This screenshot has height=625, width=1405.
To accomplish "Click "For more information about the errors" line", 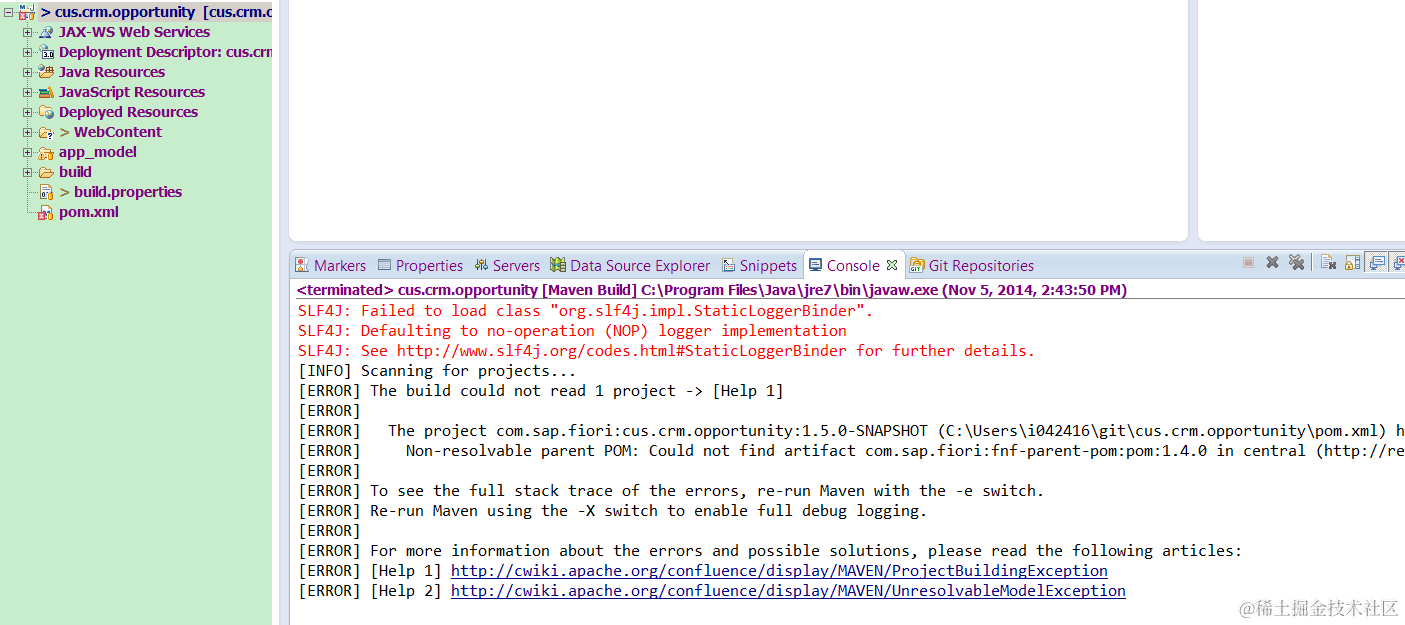I will point(770,551).
